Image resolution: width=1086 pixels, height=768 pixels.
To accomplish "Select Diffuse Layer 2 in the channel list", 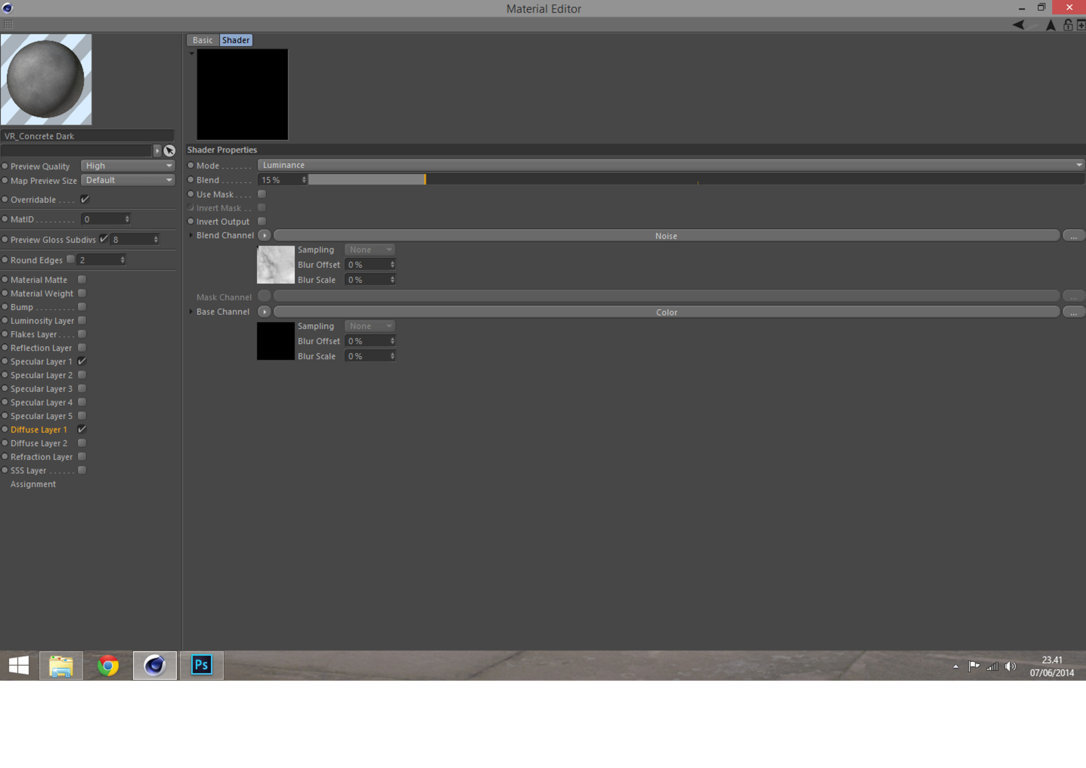I will pyautogui.click(x=39, y=443).
